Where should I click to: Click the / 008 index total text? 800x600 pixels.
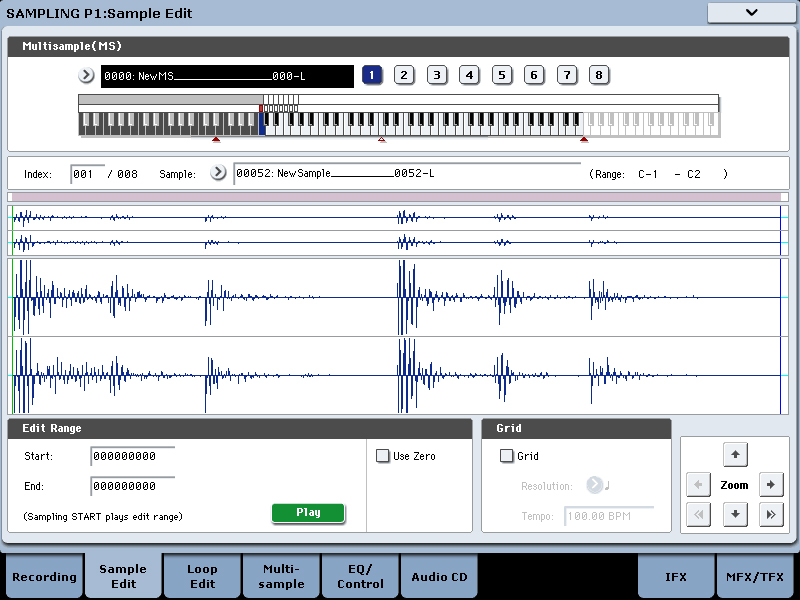pos(122,174)
